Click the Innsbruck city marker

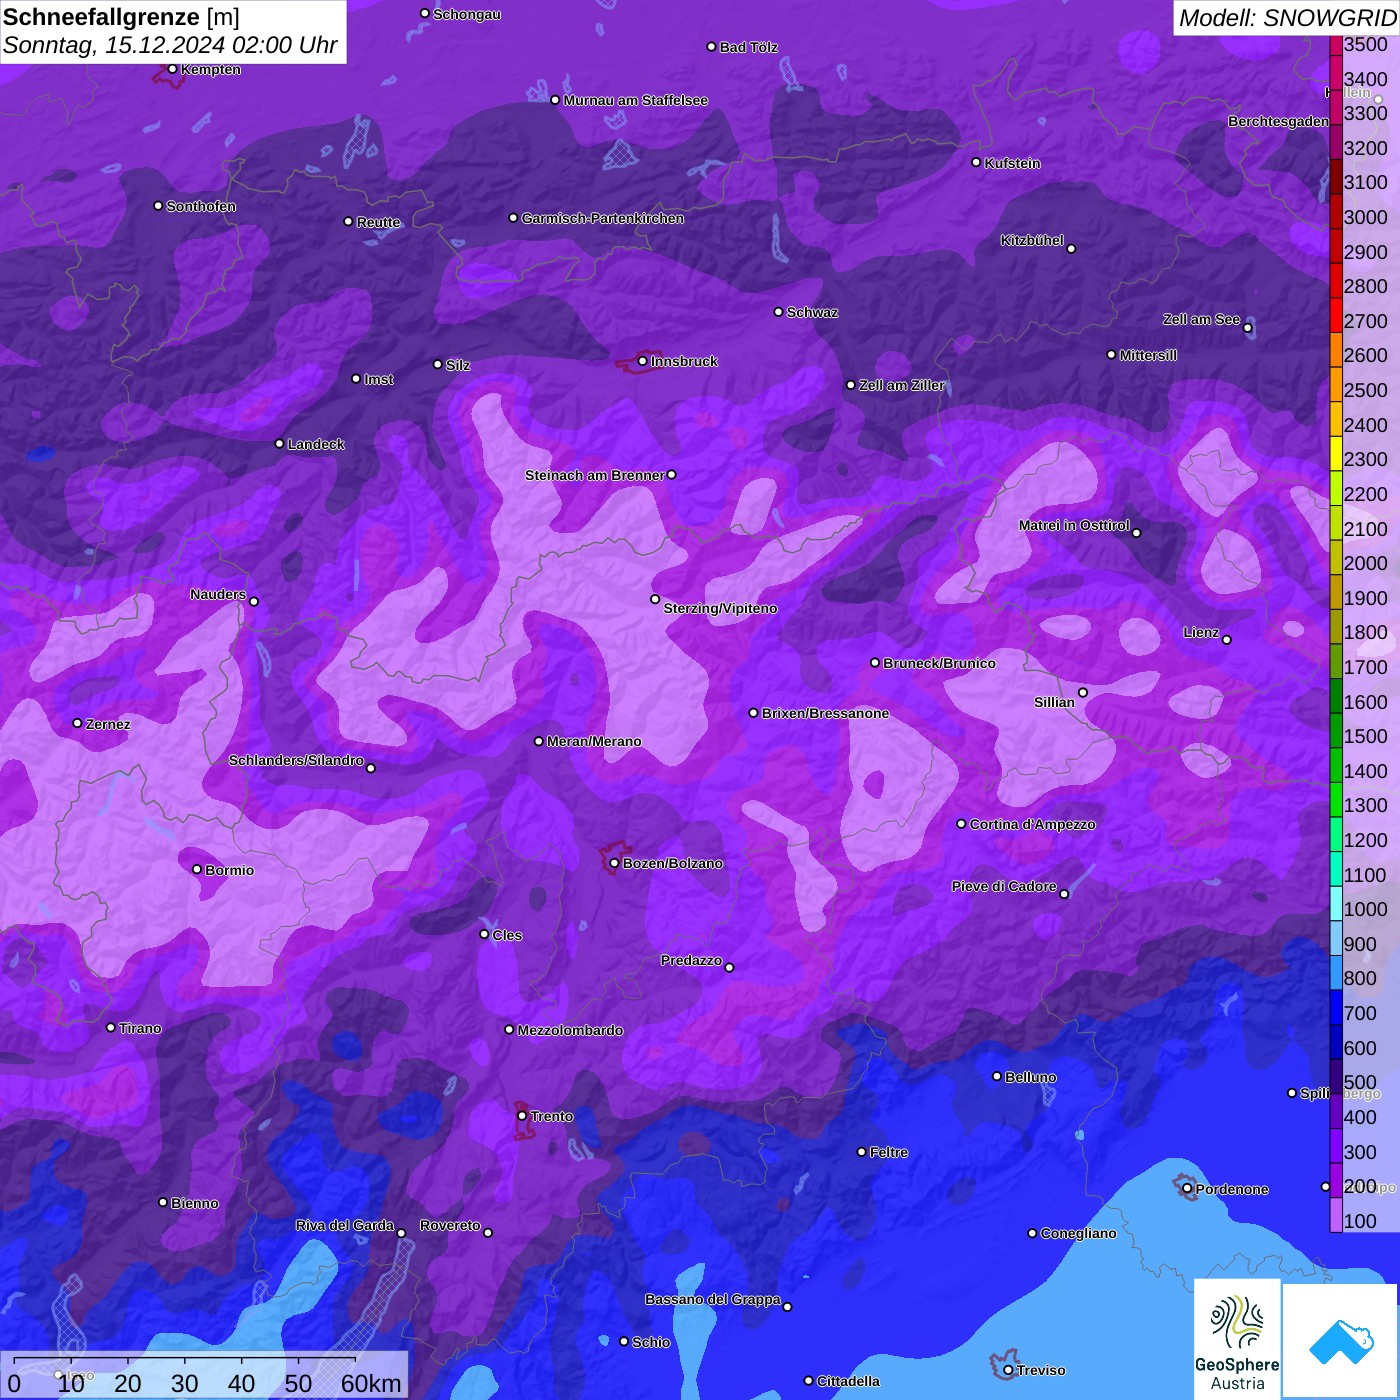click(x=643, y=361)
